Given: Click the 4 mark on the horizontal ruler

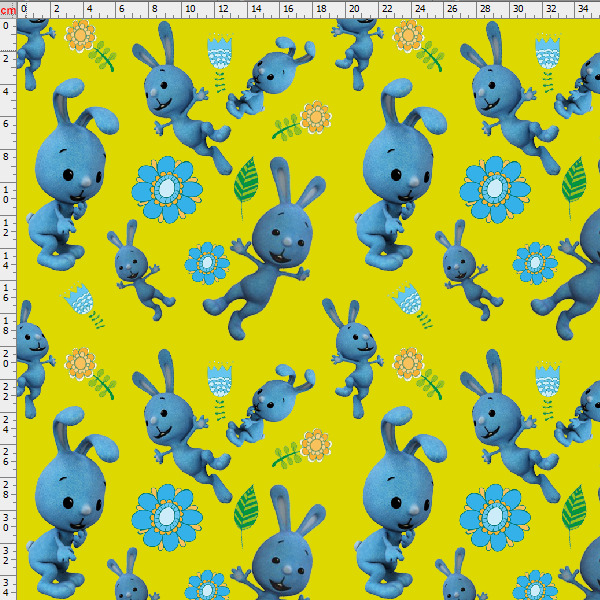Looking at the screenshot, I should point(90,9).
